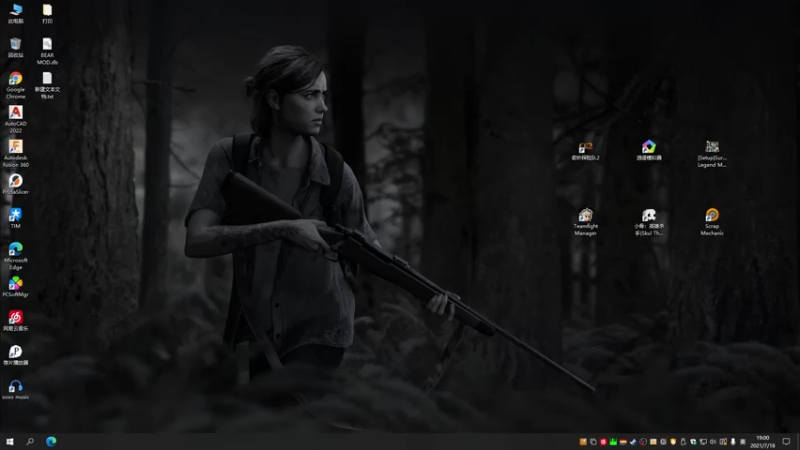Select the white P photo player shortcut
This screenshot has width=800, height=450.
pyautogui.click(x=16, y=355)
